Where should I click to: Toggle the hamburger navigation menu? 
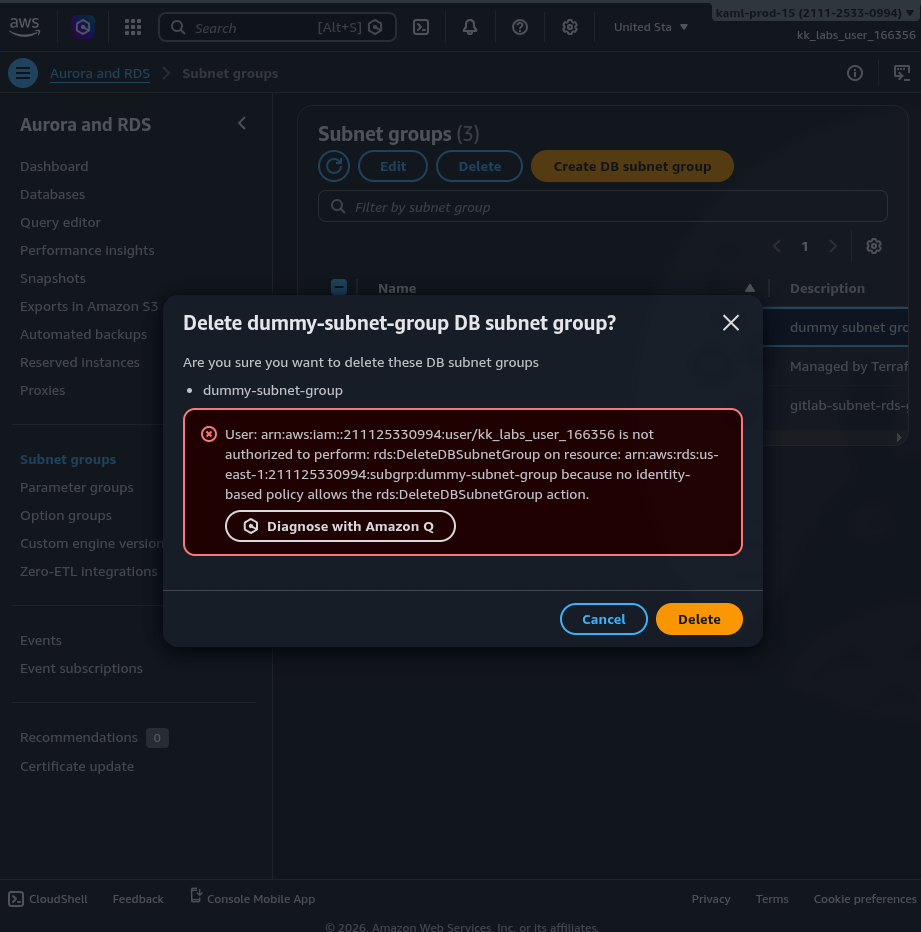pyautogui.click(x=23, y=73)
